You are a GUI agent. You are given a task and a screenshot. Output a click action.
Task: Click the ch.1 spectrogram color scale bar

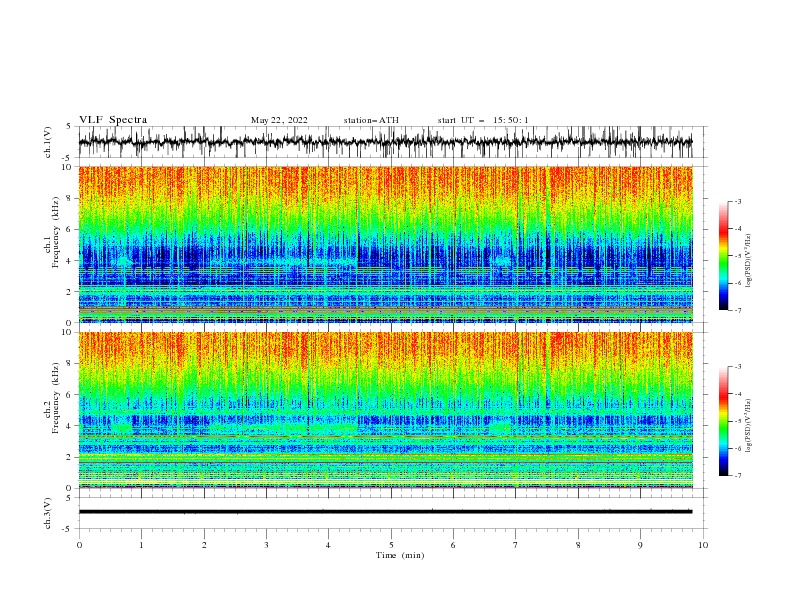pyautogui.click(x=723, y=256)
